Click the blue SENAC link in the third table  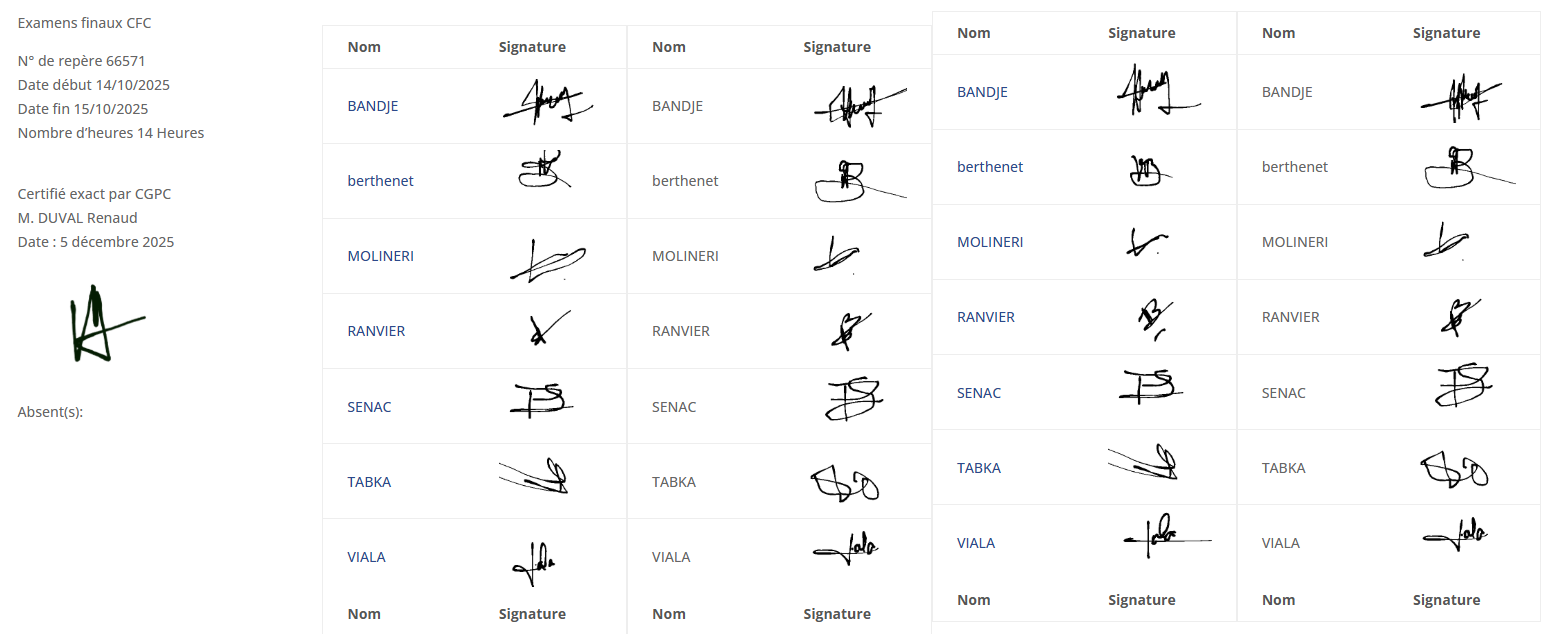[x=978, y=393]
